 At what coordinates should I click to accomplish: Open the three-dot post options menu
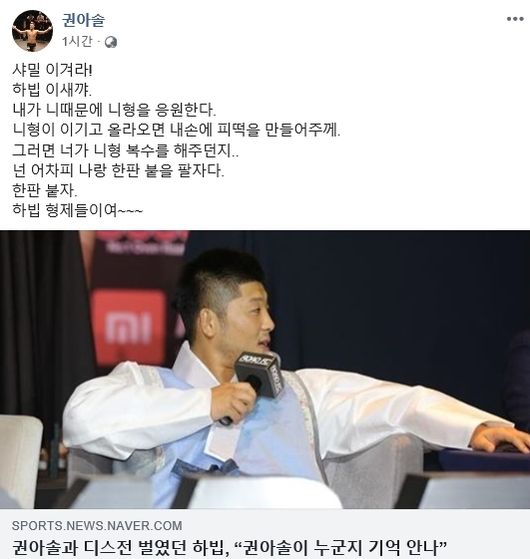tap(515, 19)
